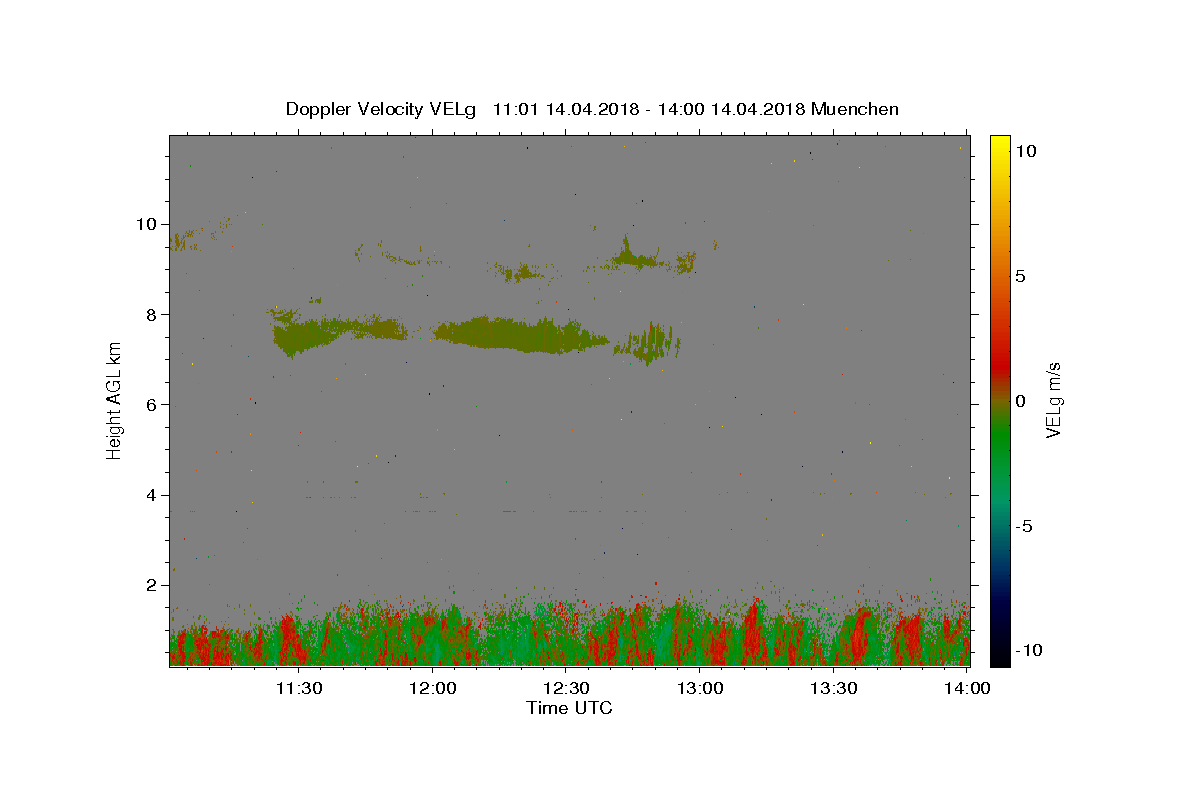The image size is (1200, 800).
Task: Click the yellow top of the colorbar
Action: click(x=1000, y=145)
